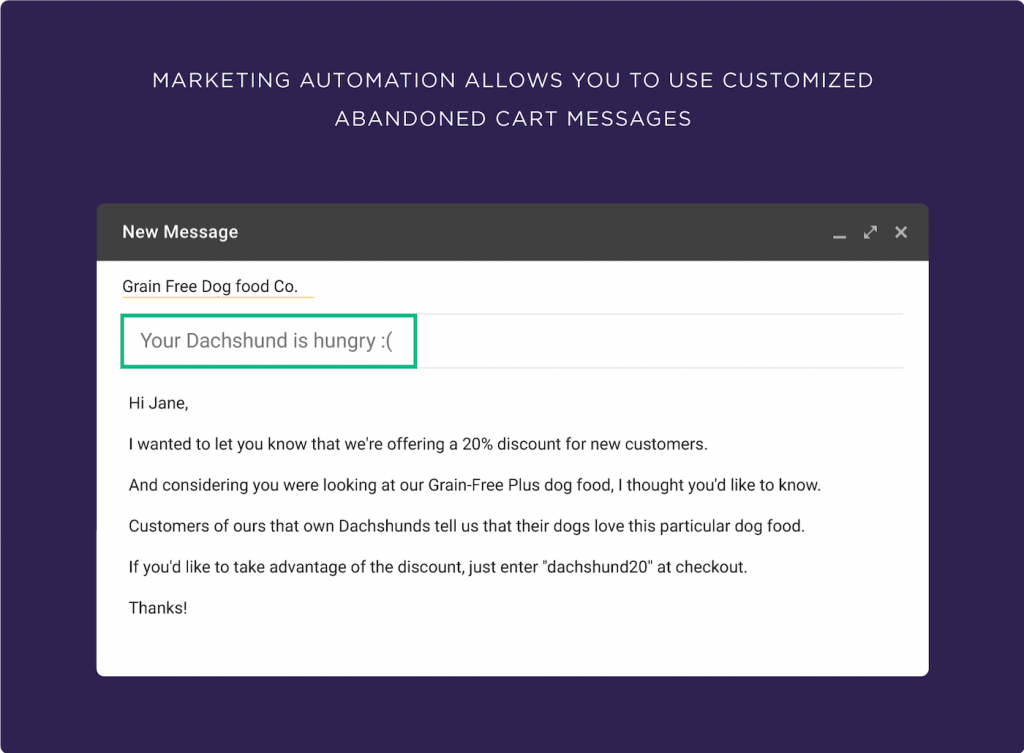The height and width of the screenshot is (753, 1024).
Task: Click the blank area below Thanks! in message body
Action: [x=512, y=647]
